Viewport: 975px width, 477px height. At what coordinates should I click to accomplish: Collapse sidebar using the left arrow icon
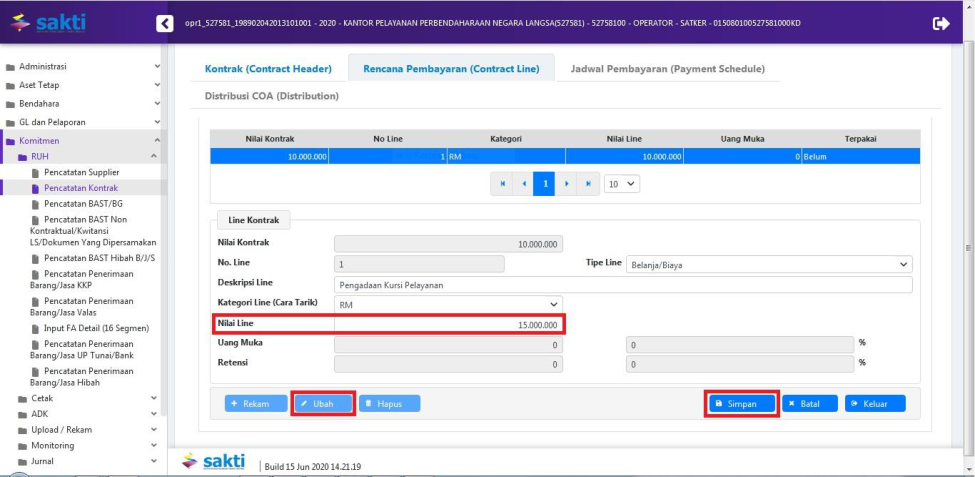click(166, 23)
